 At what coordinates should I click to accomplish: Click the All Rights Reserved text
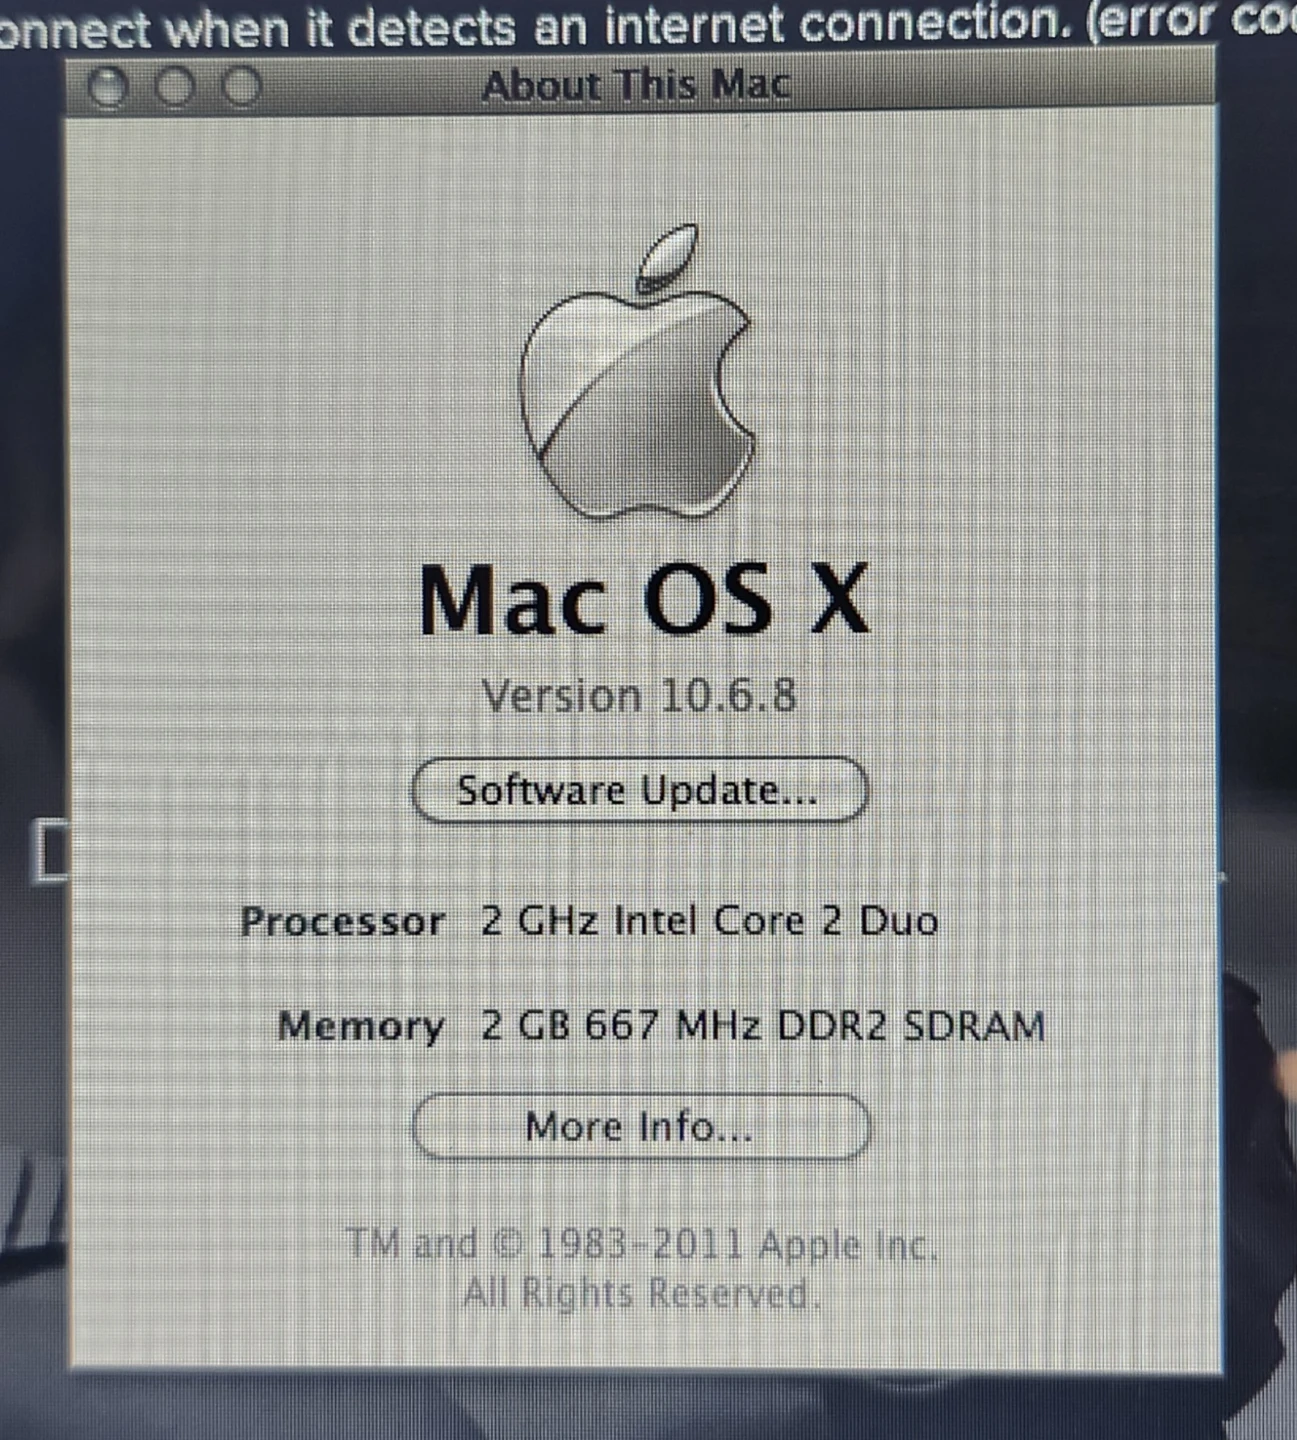(x=641, y=1293)
